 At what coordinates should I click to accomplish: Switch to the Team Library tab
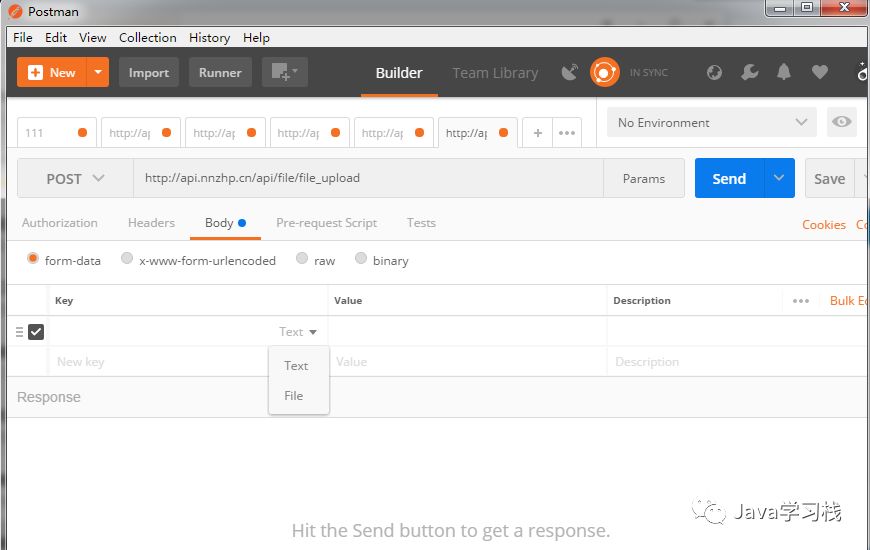(495, 73)
